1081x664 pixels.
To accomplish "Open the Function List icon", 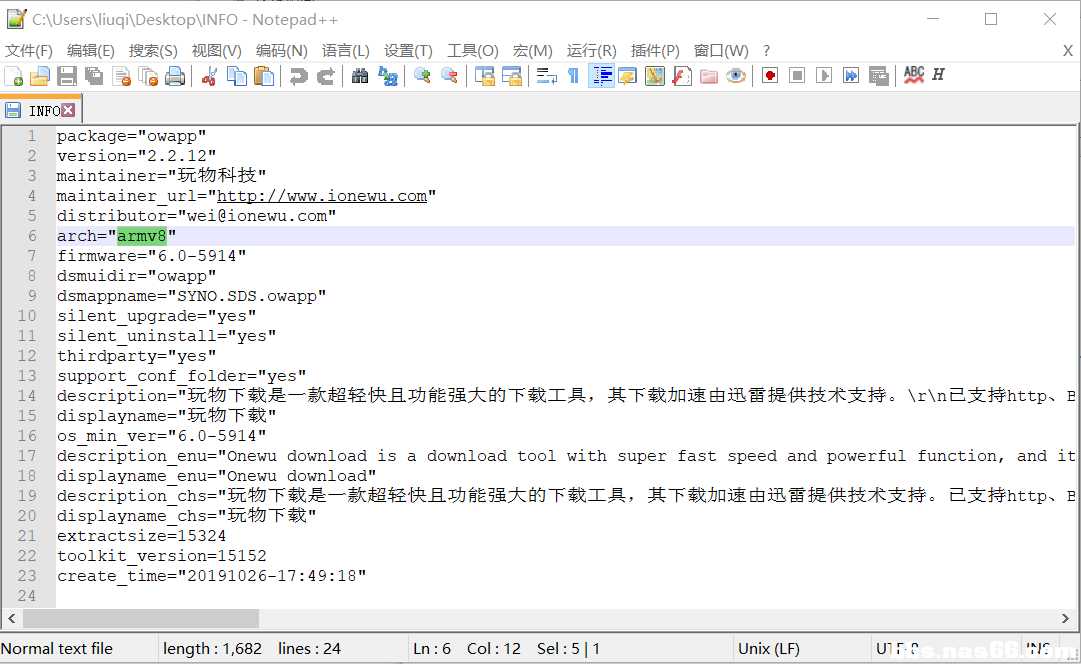I will click(x=681, y=76).
